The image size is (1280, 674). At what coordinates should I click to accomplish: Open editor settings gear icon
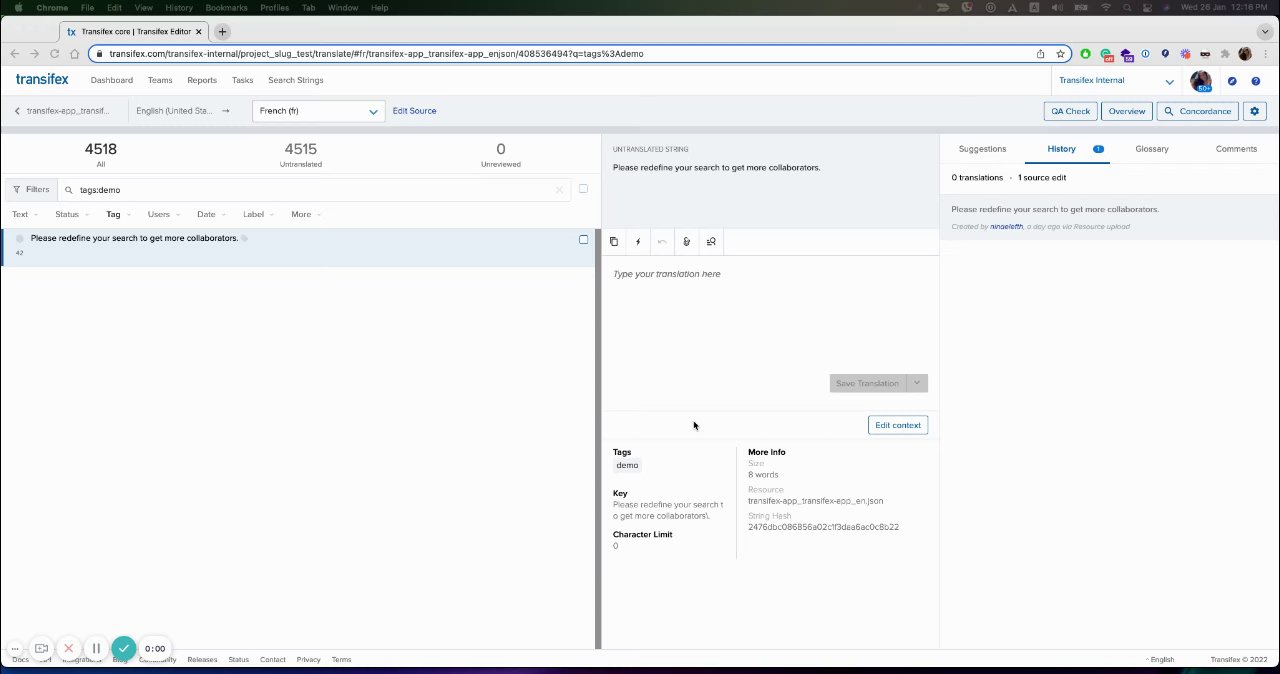pyautogui.click(x=1256, y=111)
